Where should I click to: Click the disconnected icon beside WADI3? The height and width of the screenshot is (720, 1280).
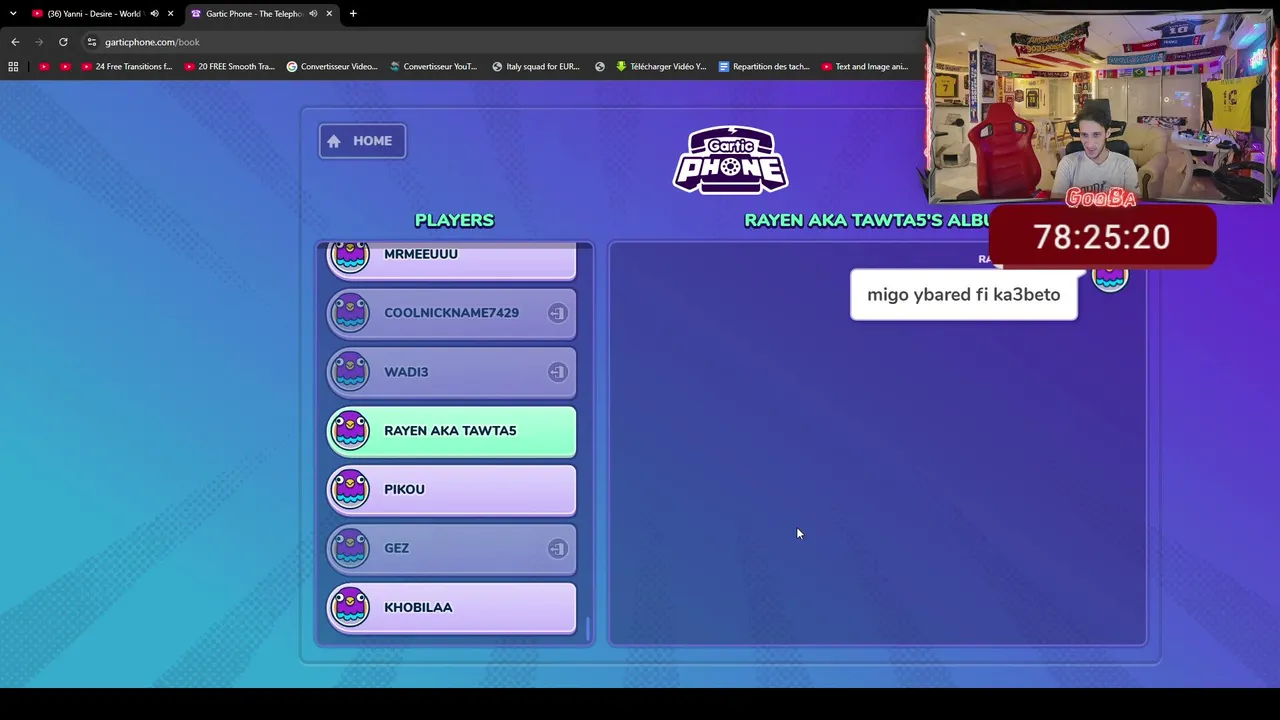point(557,372)
